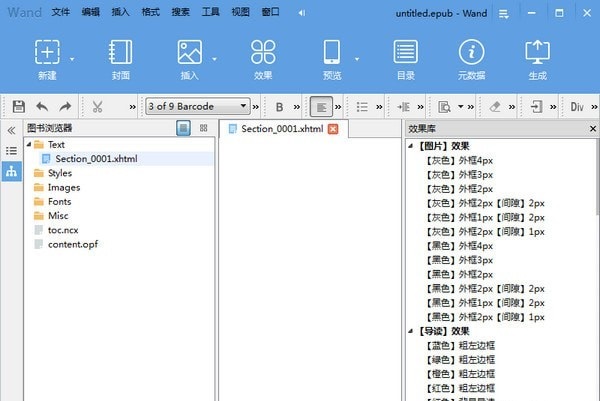The width and height of the screenshot is (600, 401).
Task: Select the Section_0001.xhtml editor tab
Action: [282, 129]
